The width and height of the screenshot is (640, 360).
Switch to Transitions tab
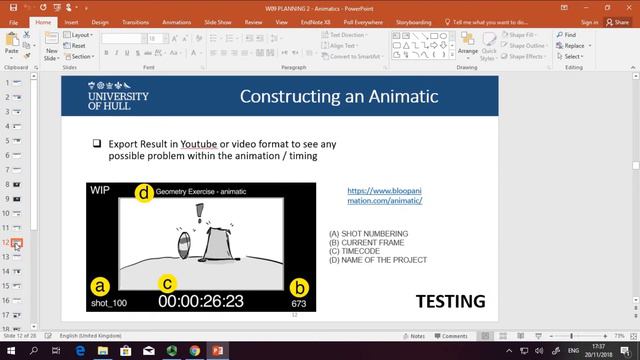pyautogui.click(x=136, y=22)
